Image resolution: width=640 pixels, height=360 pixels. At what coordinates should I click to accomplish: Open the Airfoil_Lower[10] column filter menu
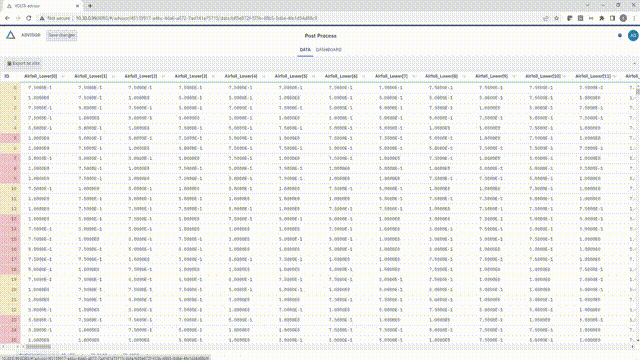(564, 76)
